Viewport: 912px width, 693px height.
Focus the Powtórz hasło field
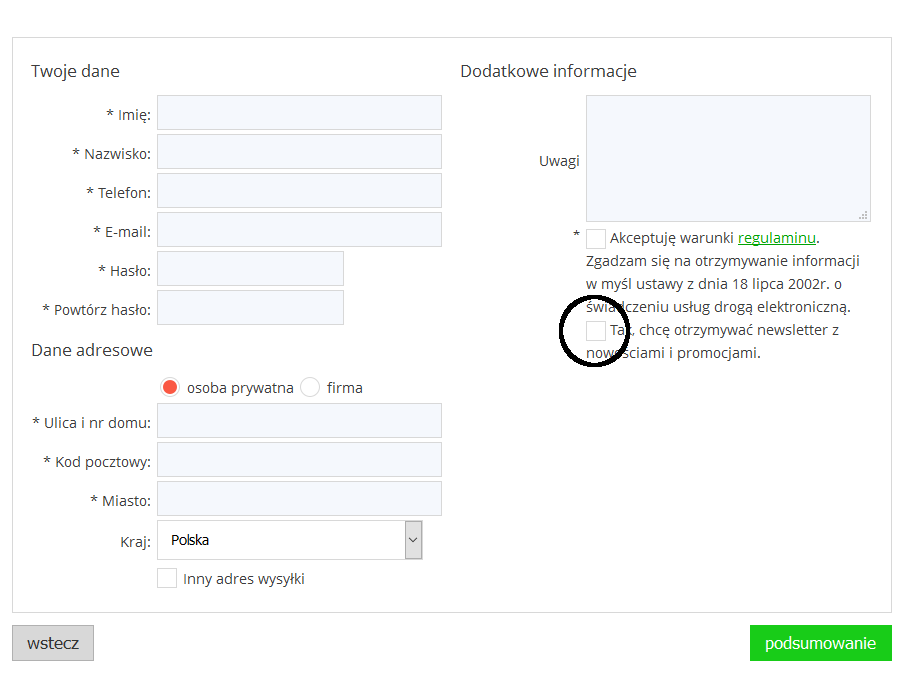click(x=250, y=308)
